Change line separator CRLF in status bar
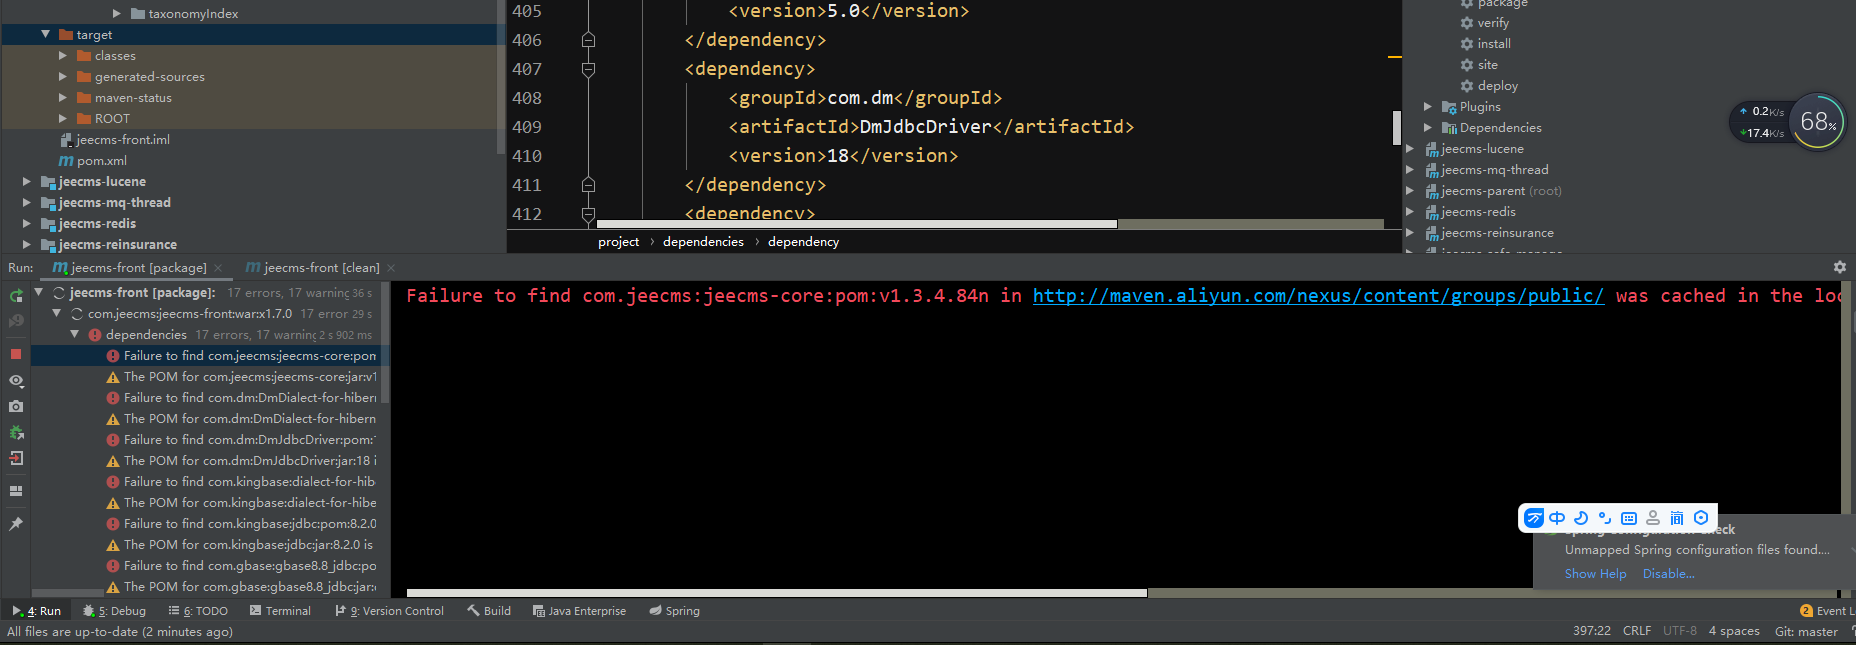 tap(1637, 630)
